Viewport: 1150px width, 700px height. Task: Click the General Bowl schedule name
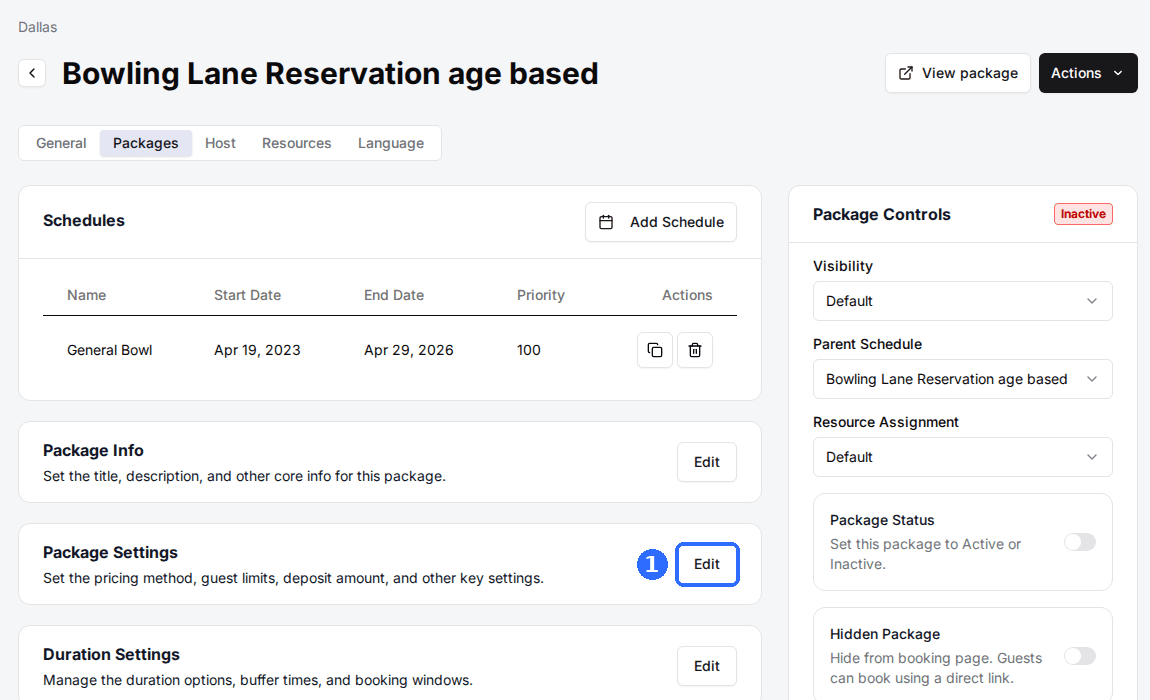(x=110, y=350)
